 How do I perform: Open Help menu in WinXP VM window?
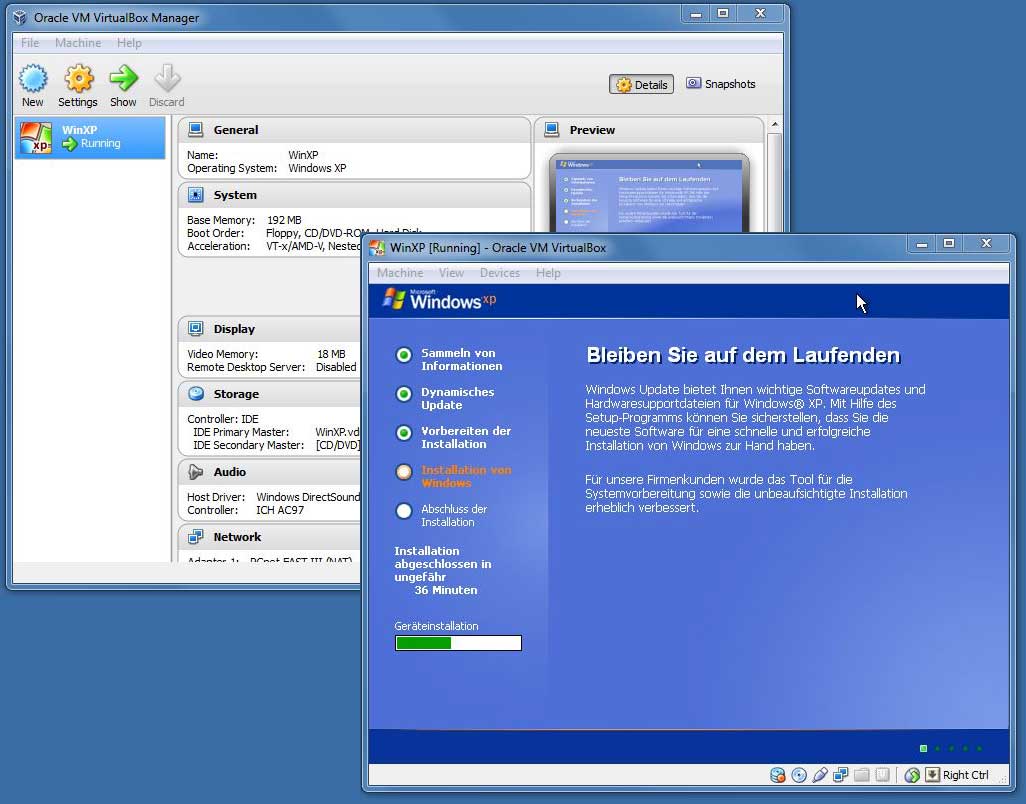coord(548,273)
